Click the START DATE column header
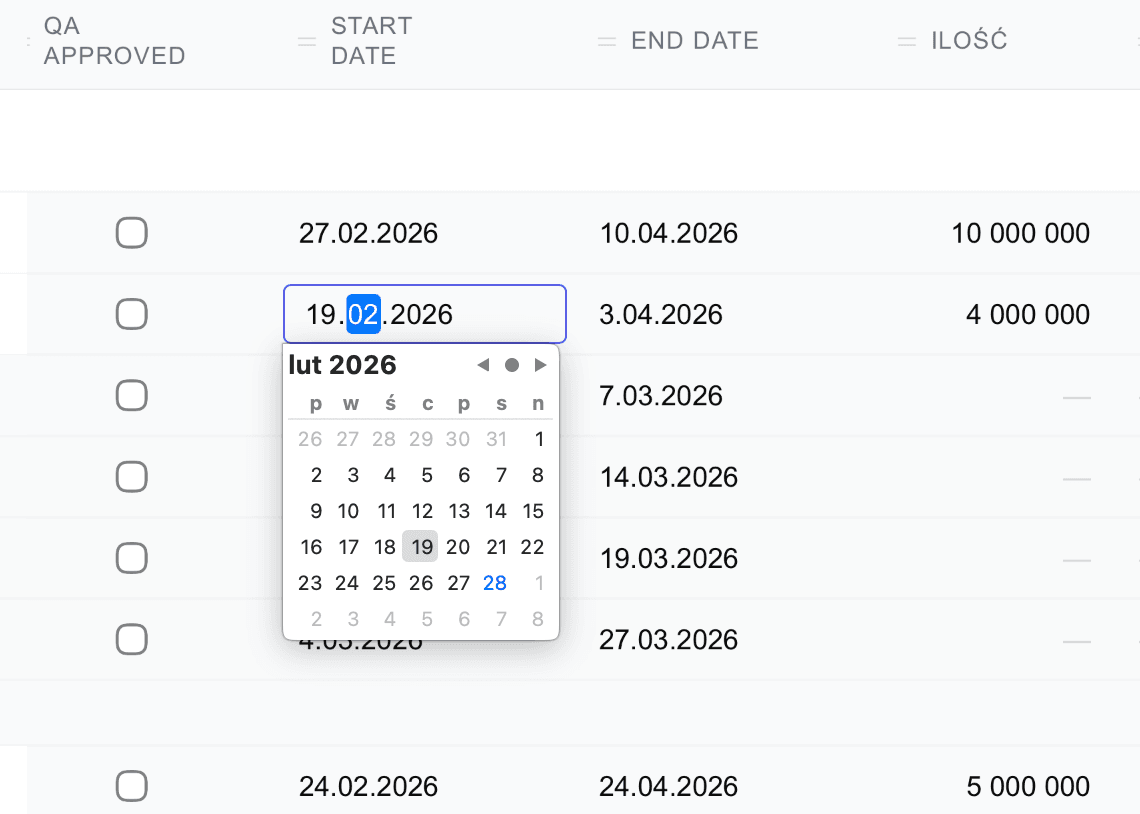 (x=371, y=41)
